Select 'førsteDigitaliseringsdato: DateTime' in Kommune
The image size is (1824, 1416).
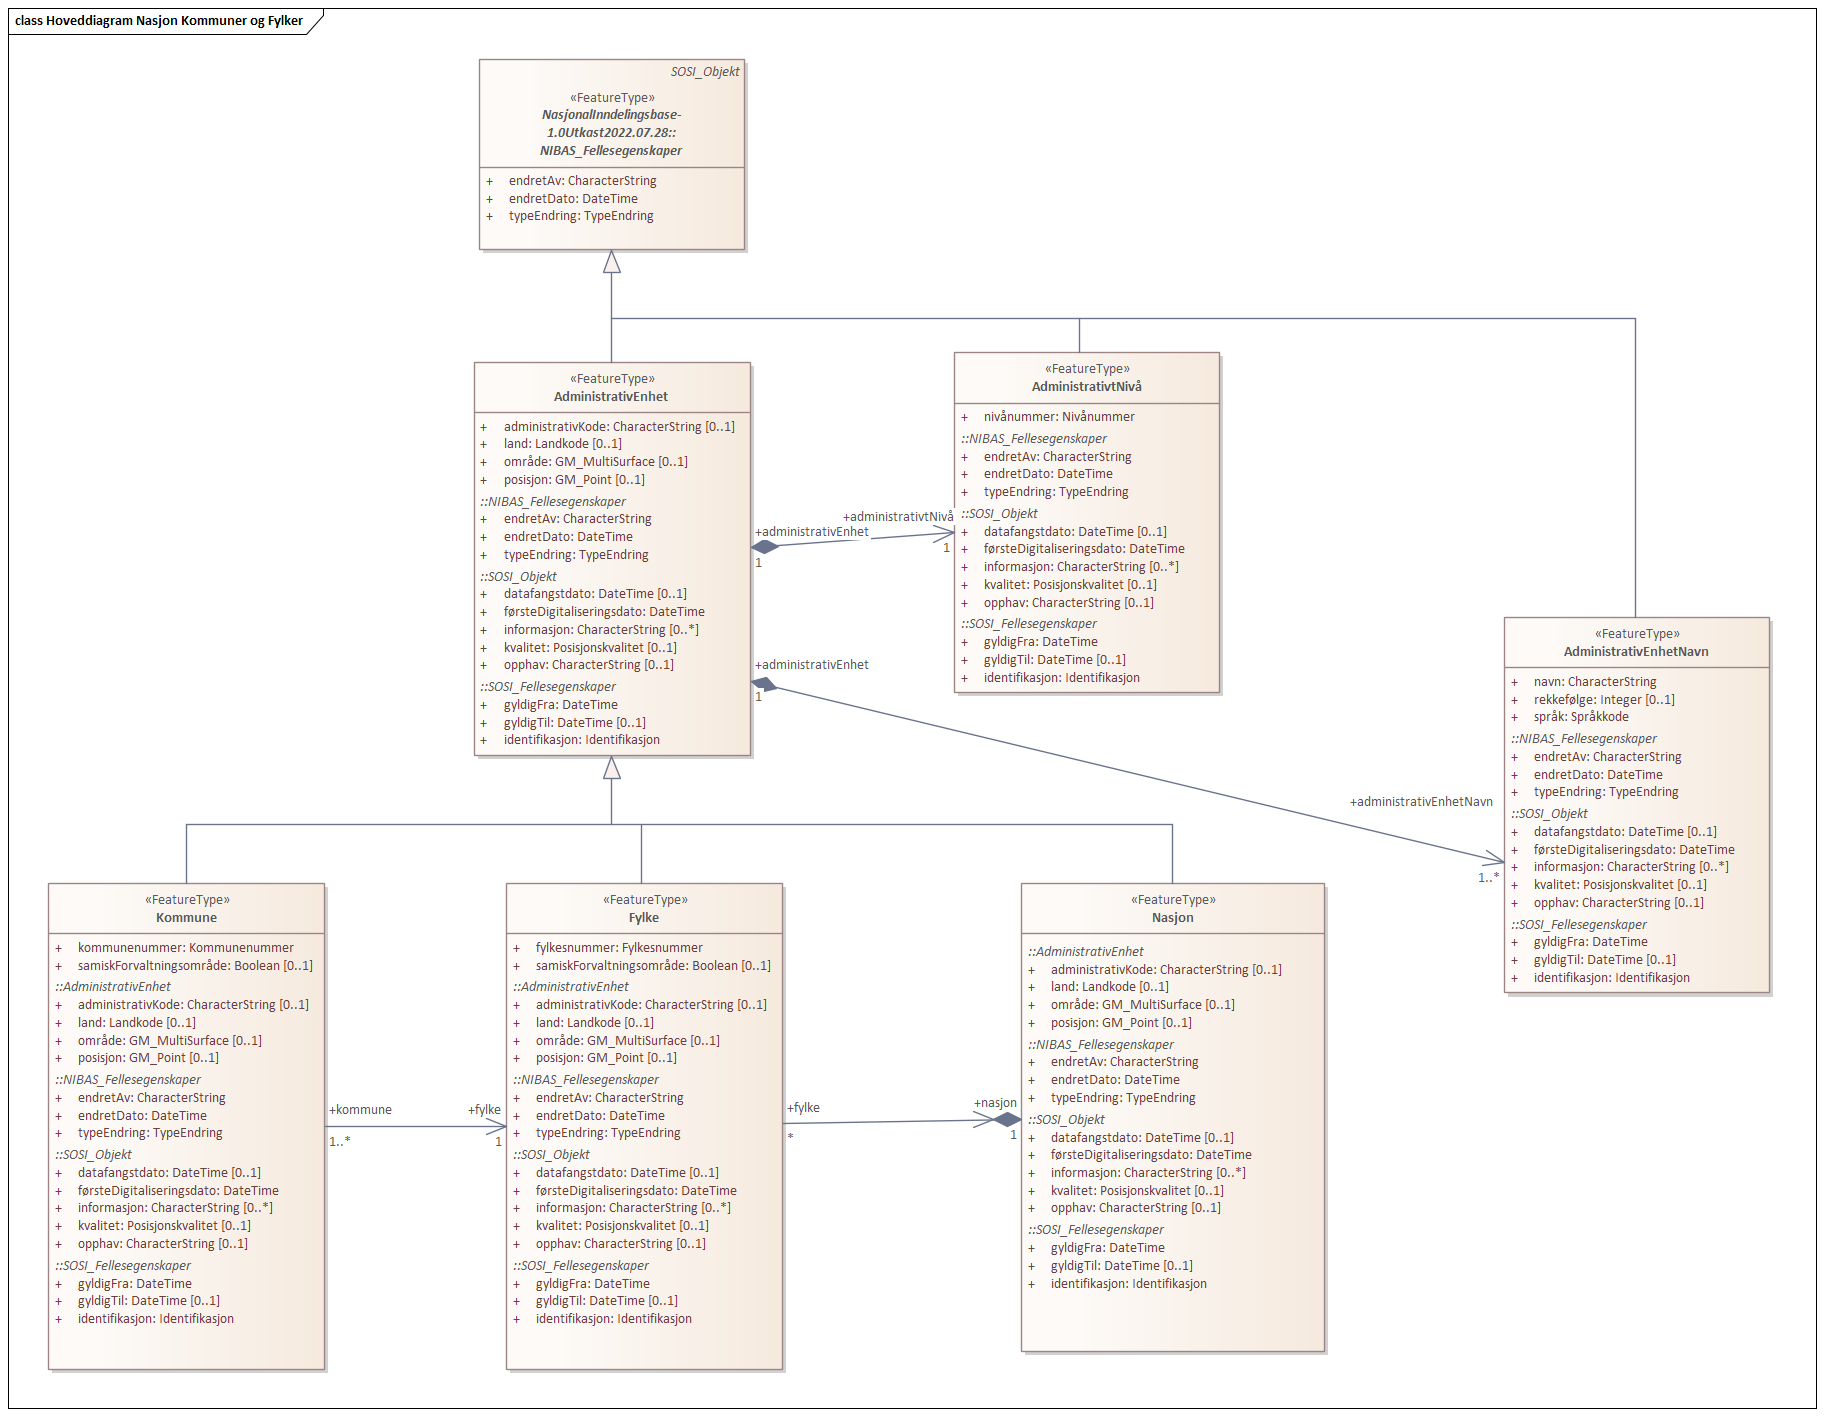[178, 1191]
